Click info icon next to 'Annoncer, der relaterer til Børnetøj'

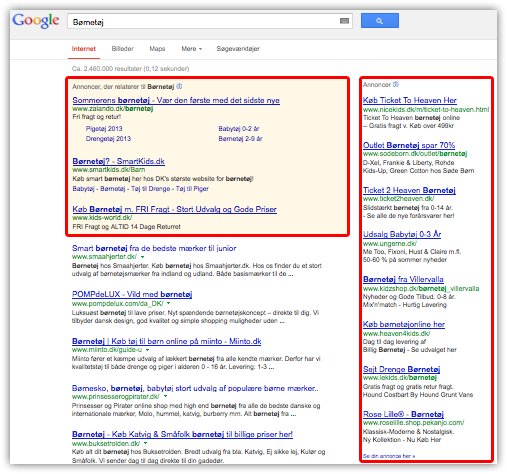pyautogui.click(x=179, y=86)
